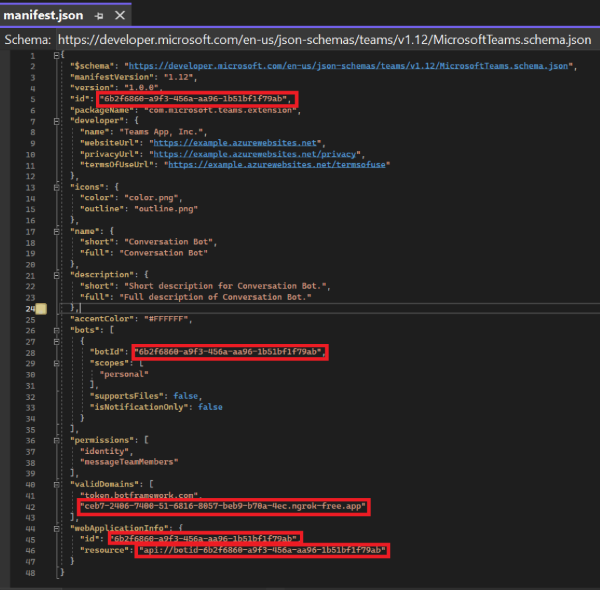Click the "resource" key

click(x=104, y=550)
